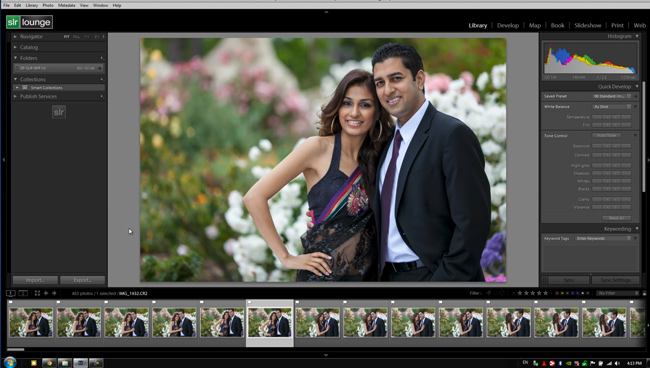
Task: Open the Keyword Tags dropdown
Action: (x=602, y=238)
